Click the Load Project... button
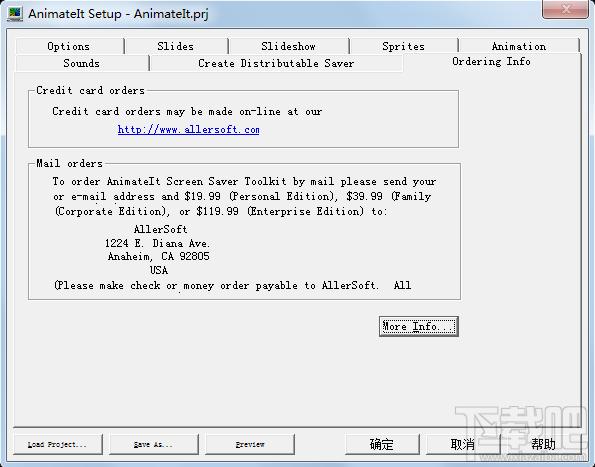 pyautogui.click(x=58, y=444)
